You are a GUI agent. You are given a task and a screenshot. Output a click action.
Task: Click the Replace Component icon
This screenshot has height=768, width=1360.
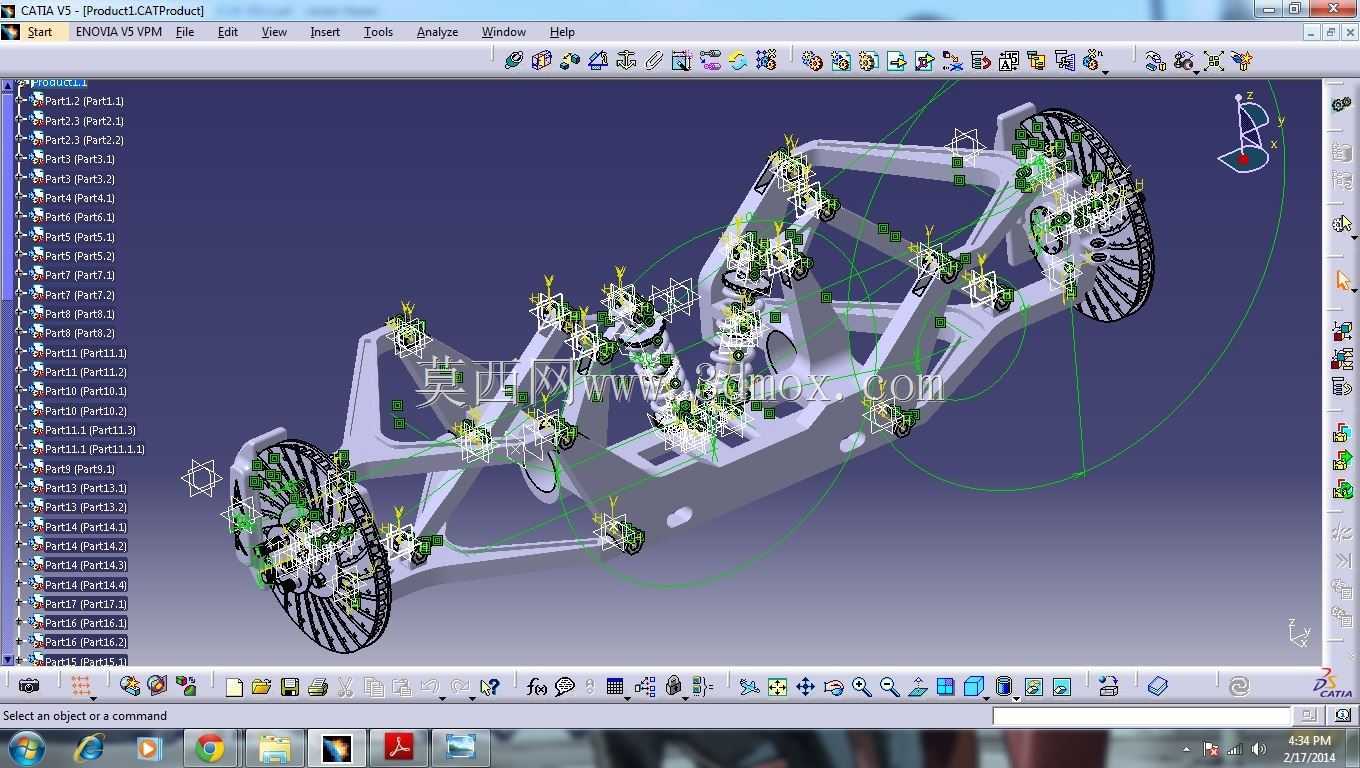point(952,61)
